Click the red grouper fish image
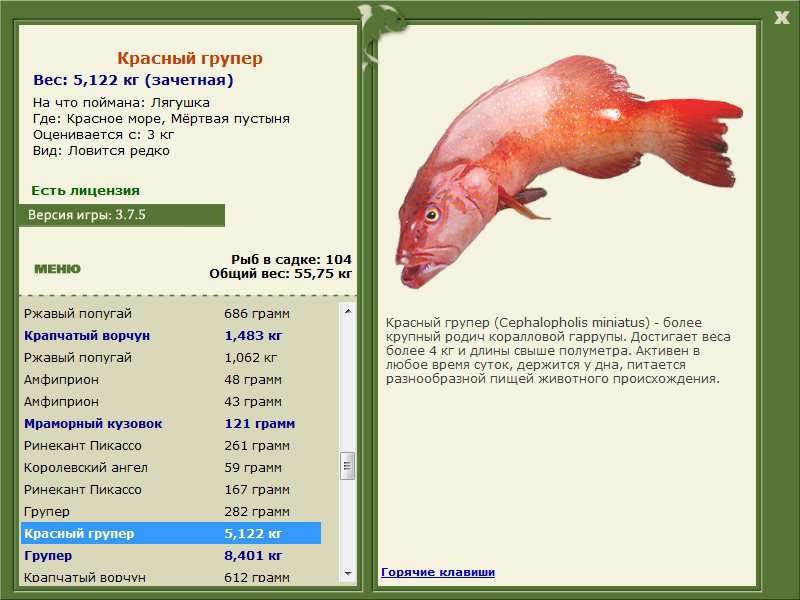Screen dimensions: 800x600 pyautogui.click(x=569, y=171)
